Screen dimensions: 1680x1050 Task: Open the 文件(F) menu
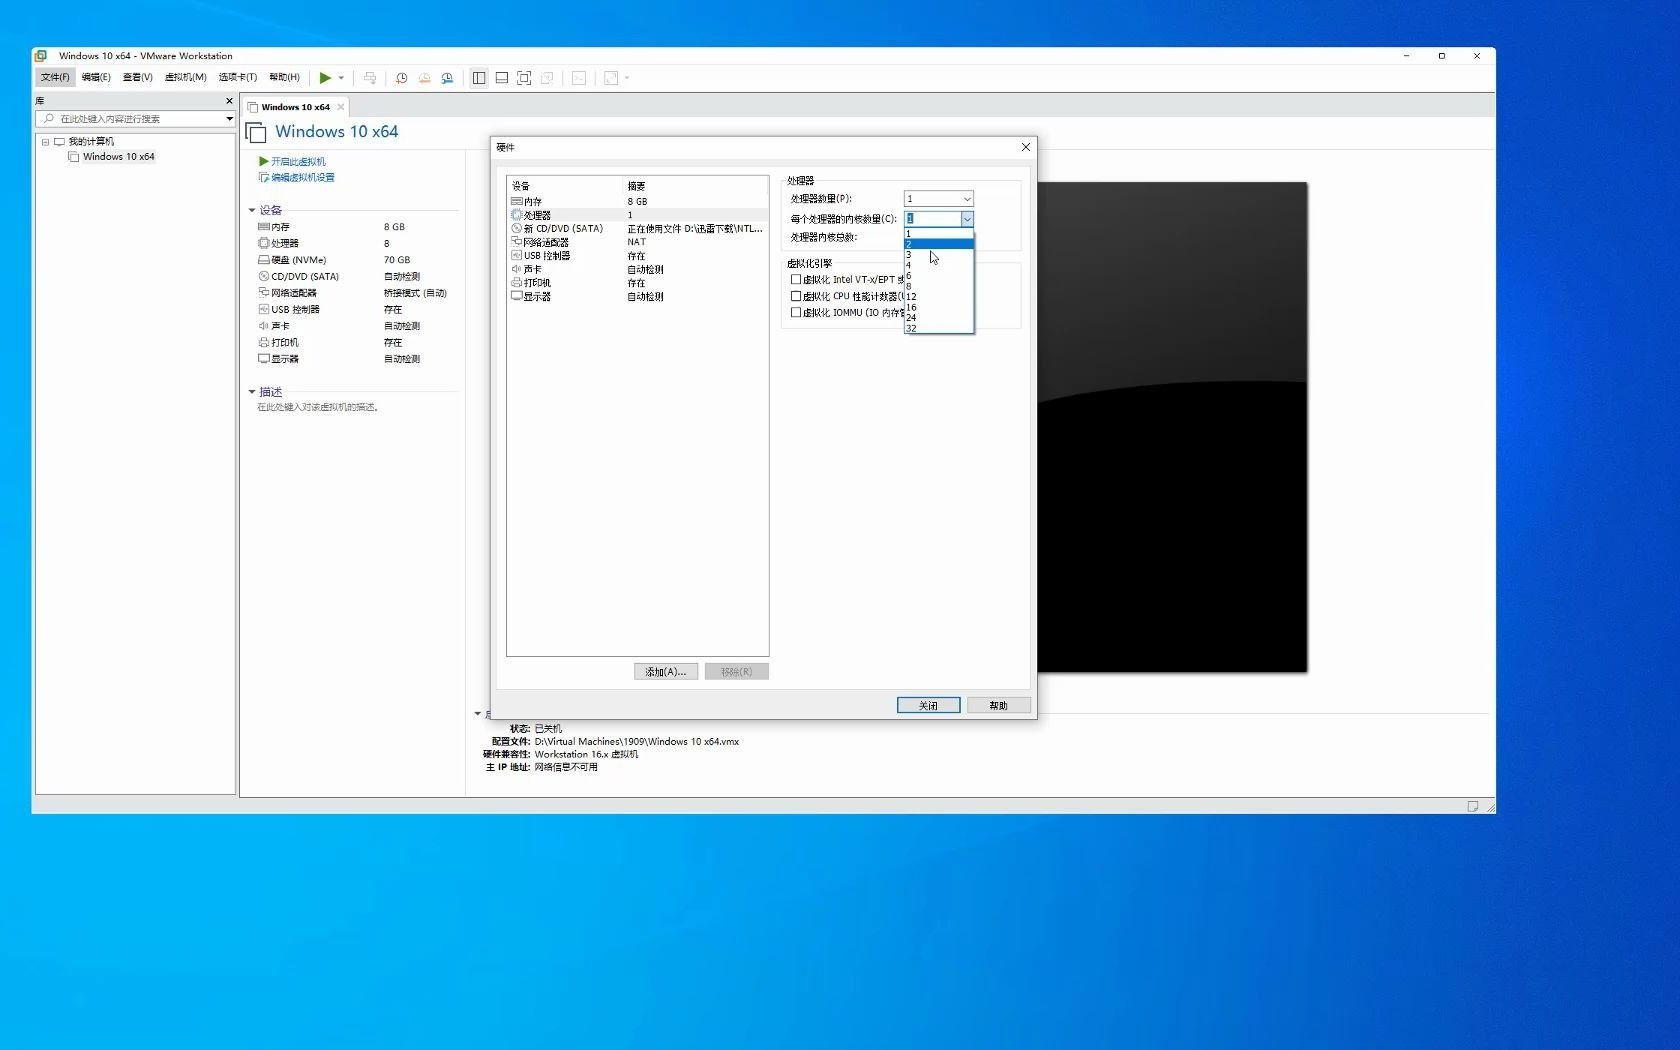(x=55, y=77)
